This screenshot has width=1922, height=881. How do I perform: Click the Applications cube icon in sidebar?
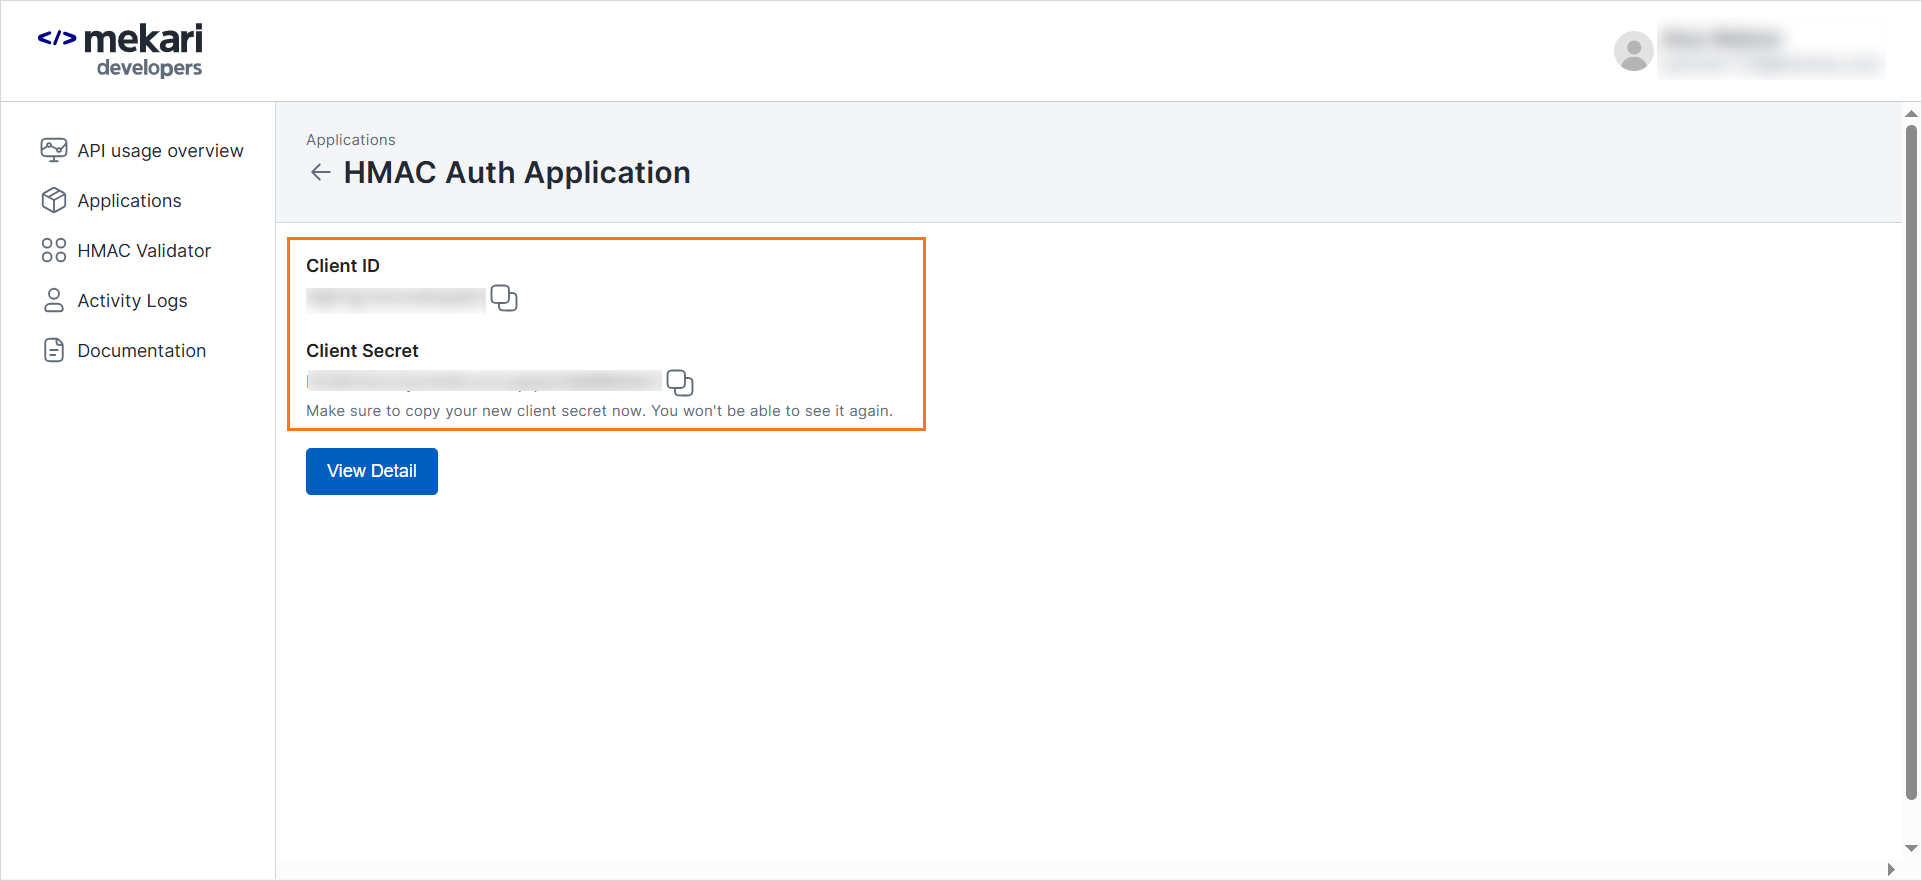(54, 200)
